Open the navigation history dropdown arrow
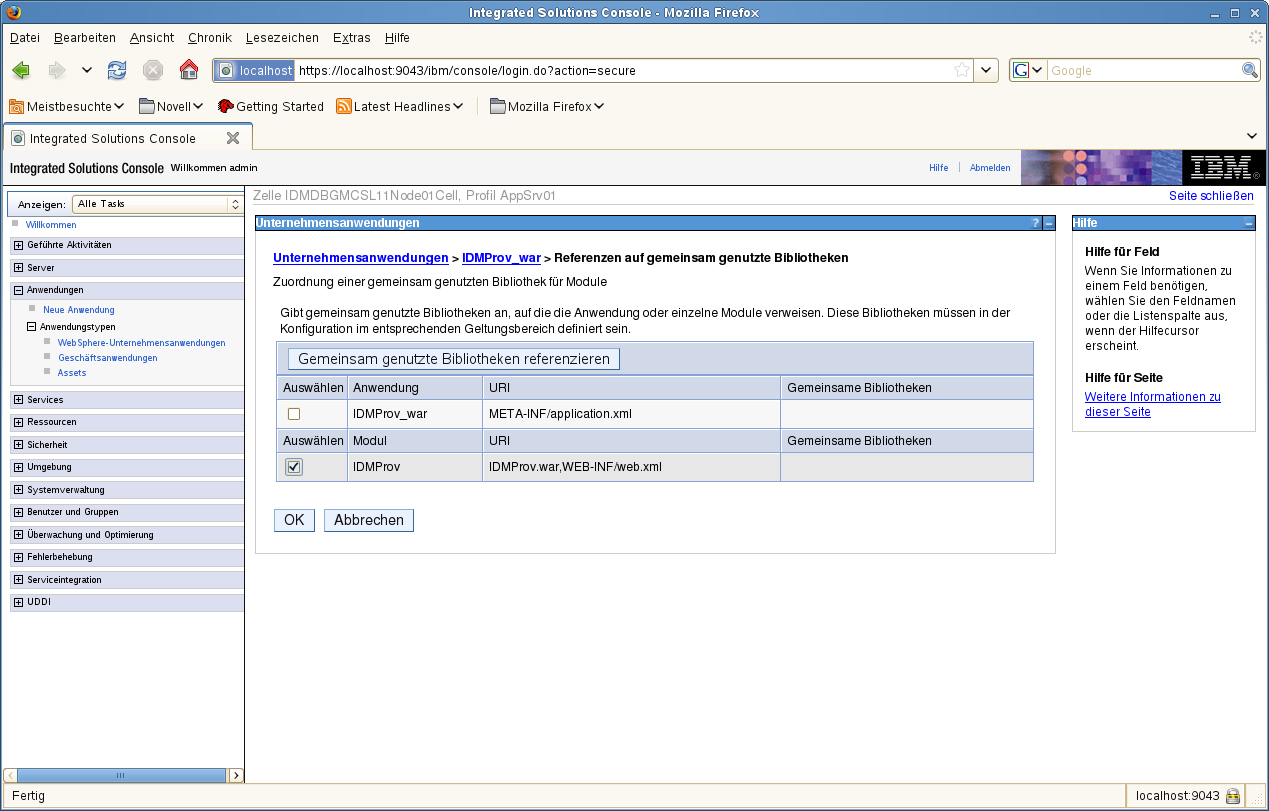This screenshot has width=1269, height=811. click(87, 70)
